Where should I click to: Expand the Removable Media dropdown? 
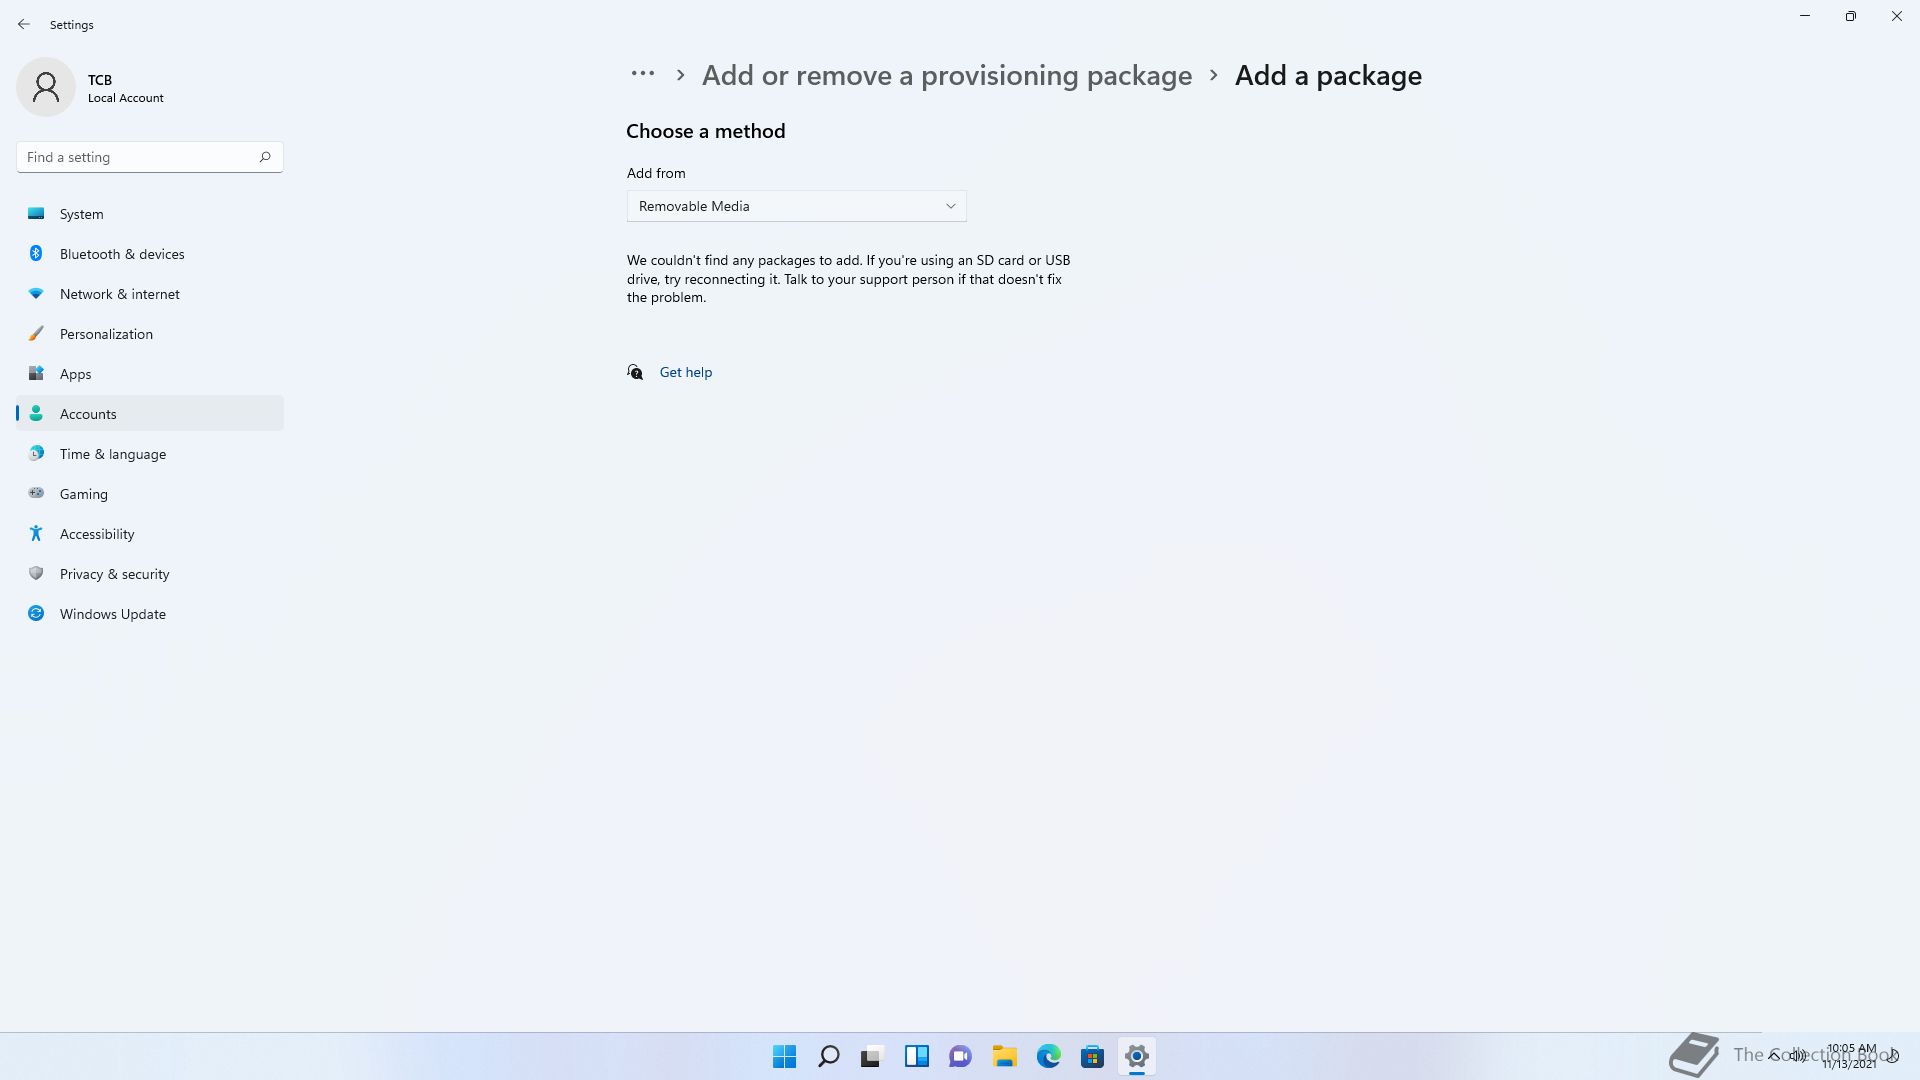coord(796,206)
